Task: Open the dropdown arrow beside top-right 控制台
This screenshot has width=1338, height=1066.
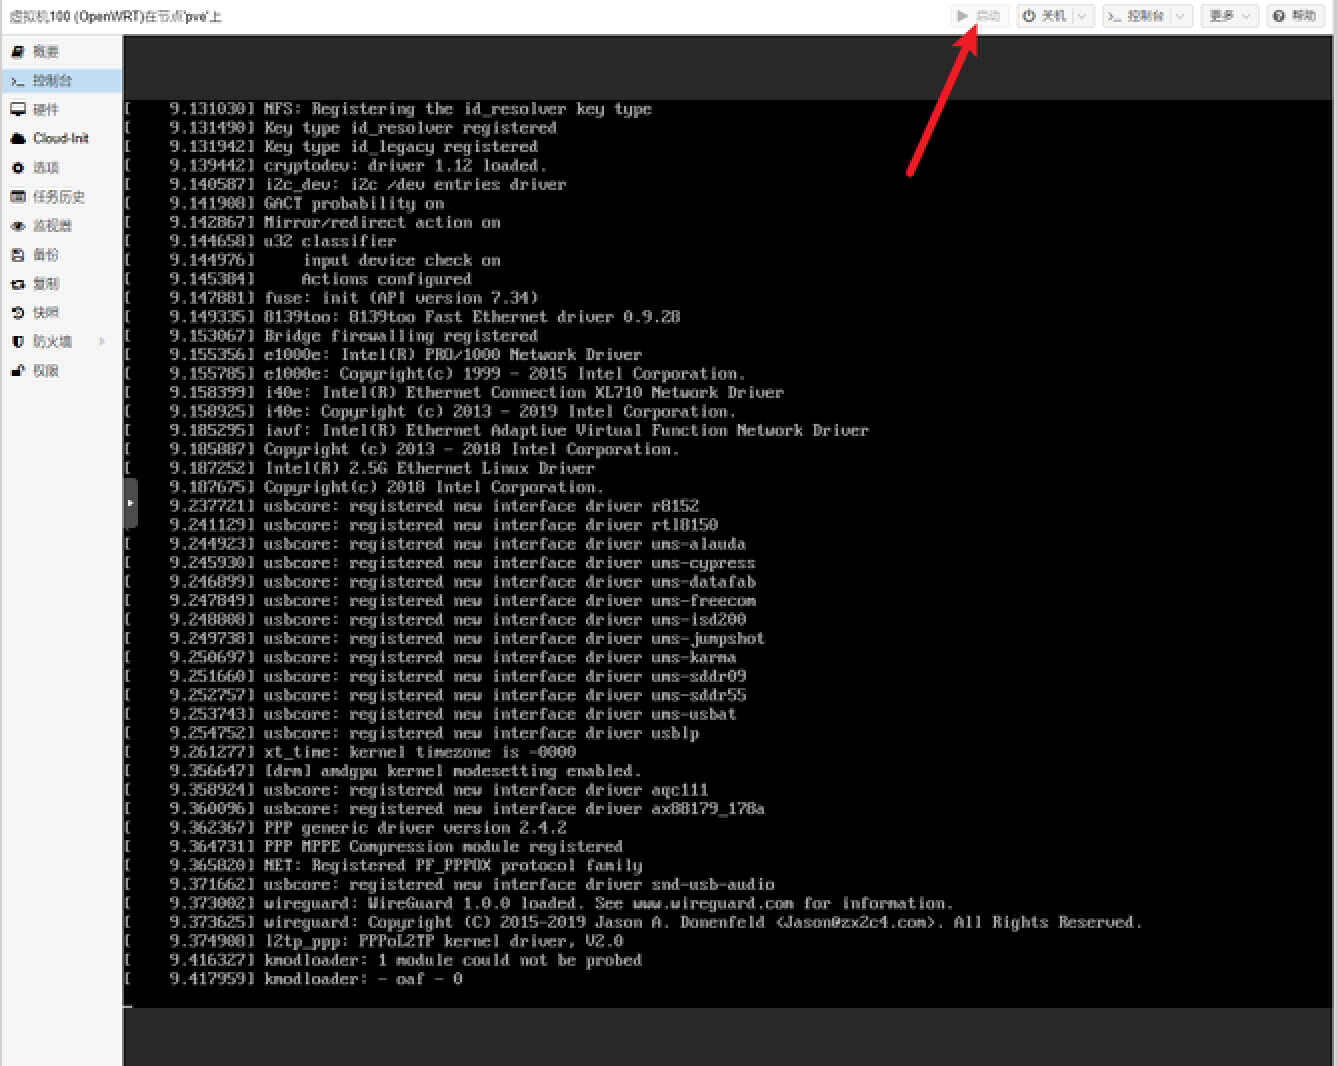Action: (x=1181, y=15)
